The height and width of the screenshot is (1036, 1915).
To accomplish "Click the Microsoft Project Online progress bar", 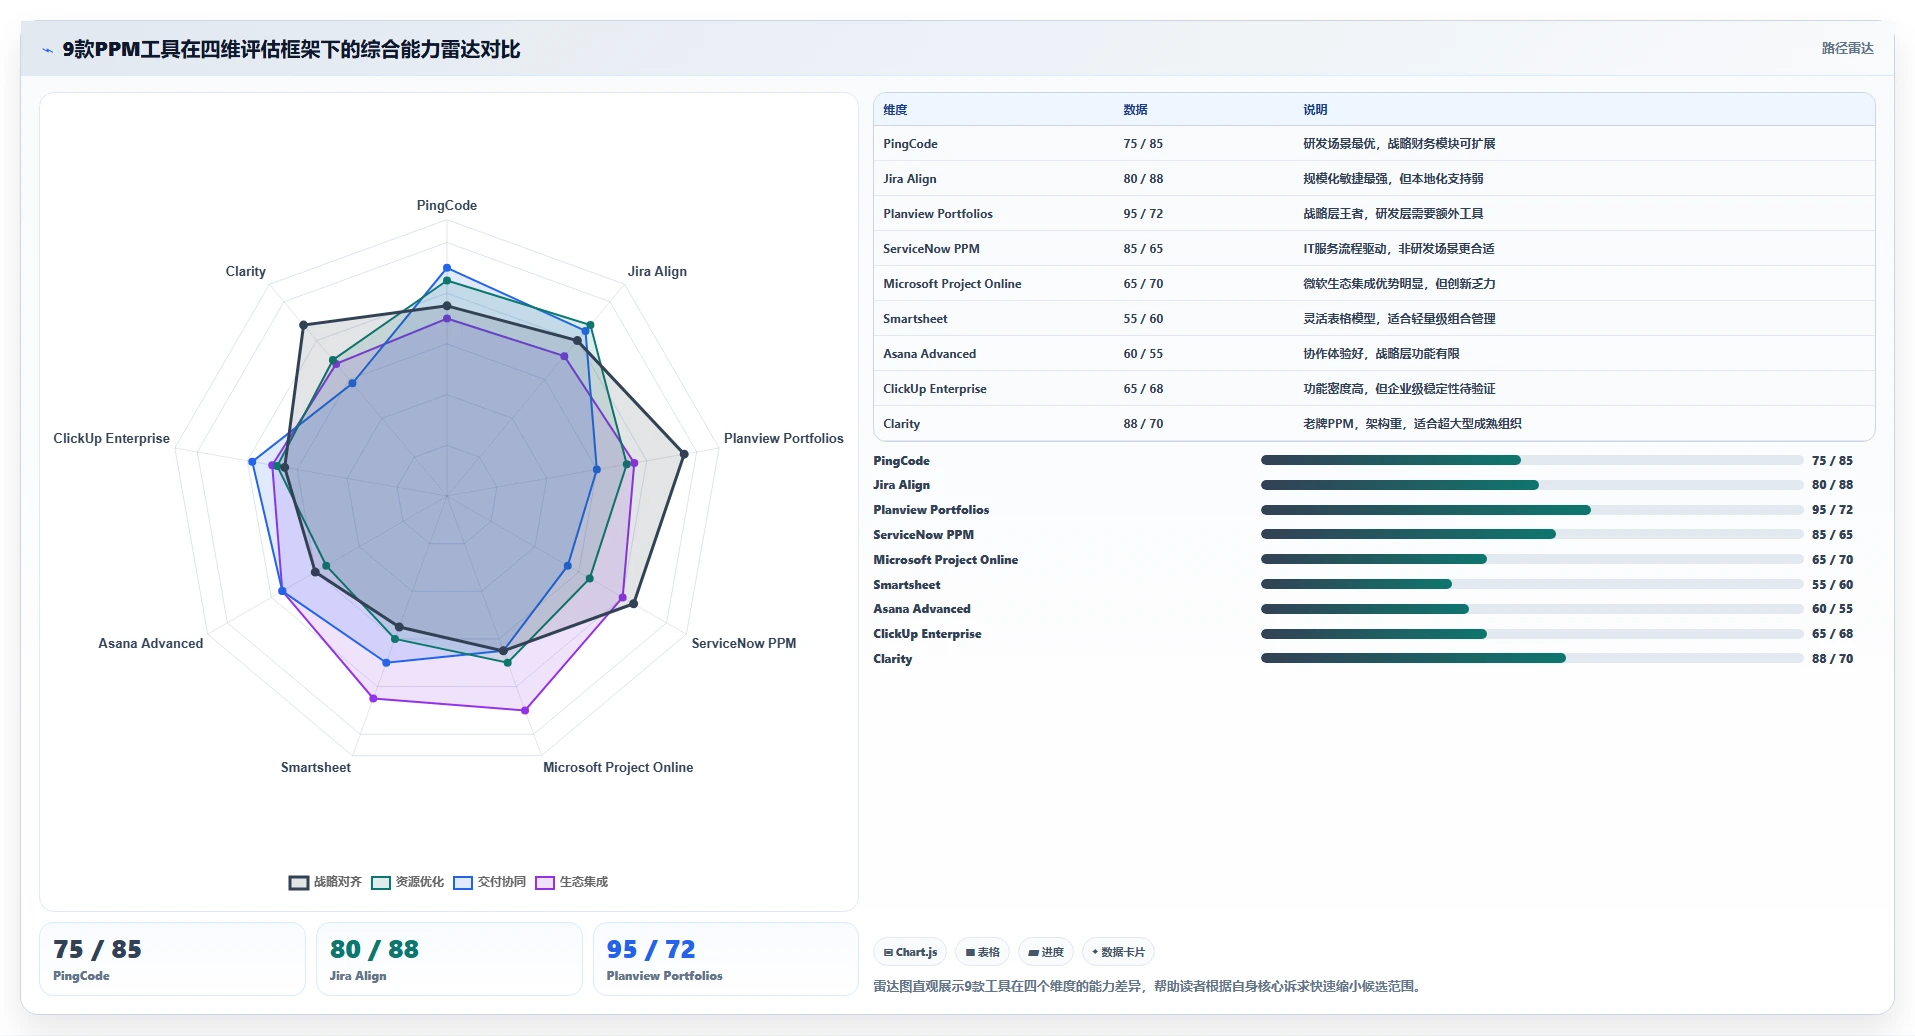I will pyautogui.click(x=1532, y=559).
